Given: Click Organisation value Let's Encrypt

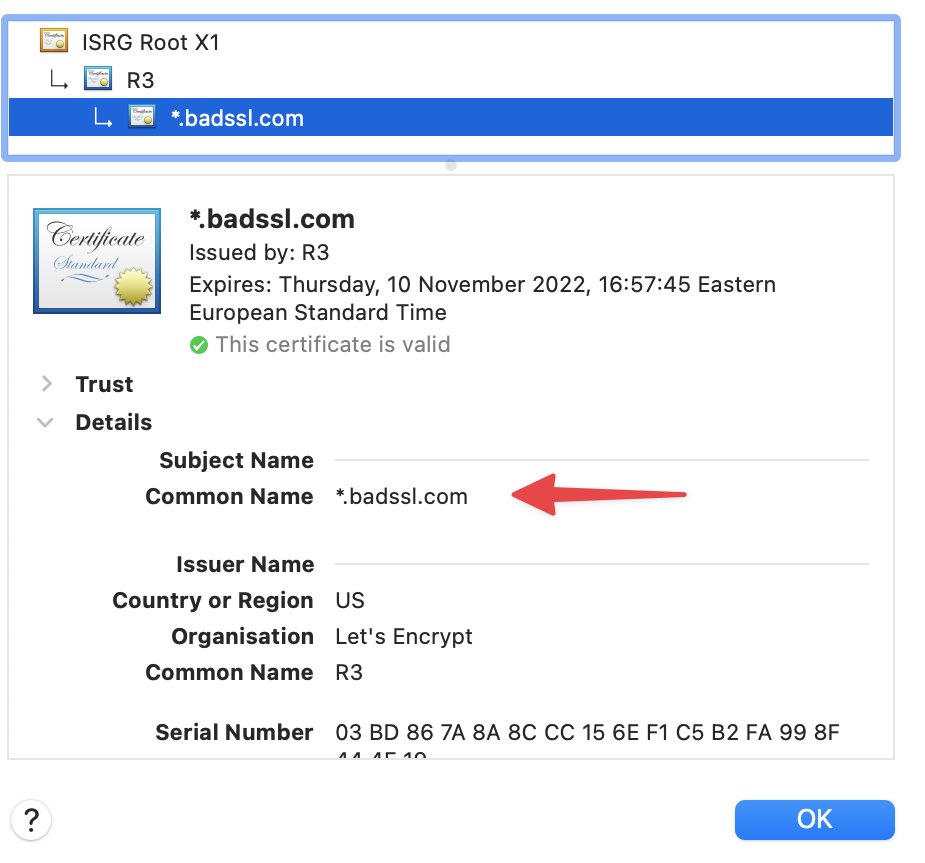Looking at the screenshot, I should click(404, 637).
